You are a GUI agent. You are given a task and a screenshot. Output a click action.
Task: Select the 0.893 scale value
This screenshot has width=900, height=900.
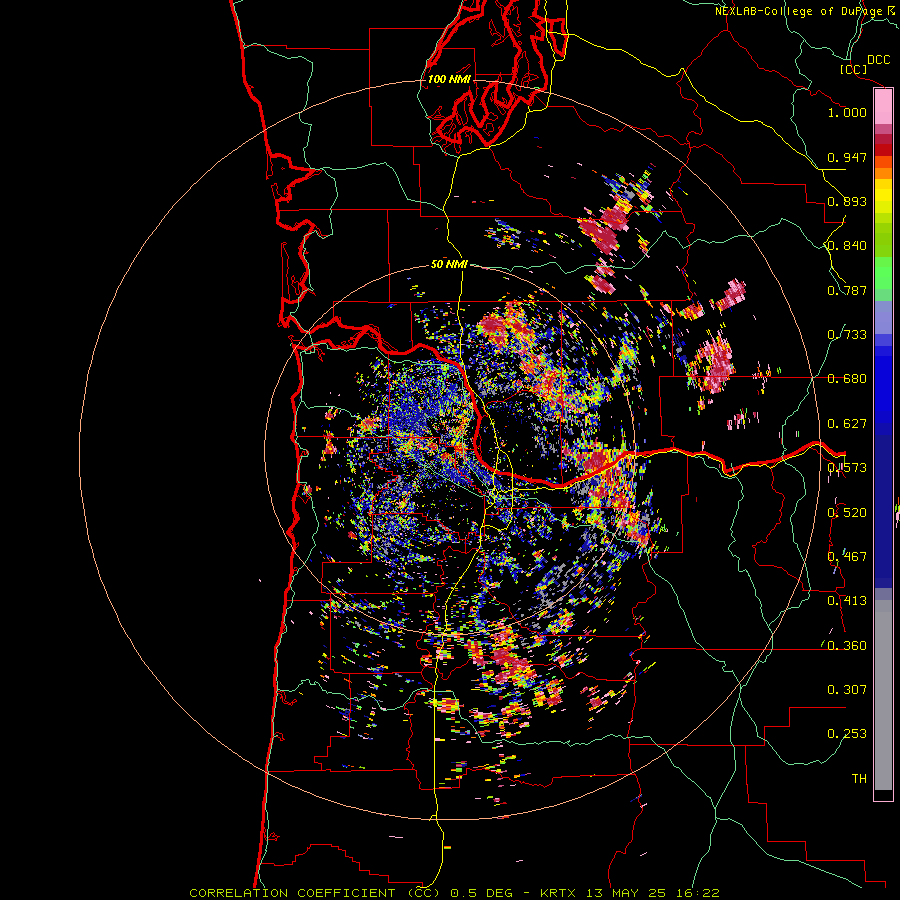[847, 201]
